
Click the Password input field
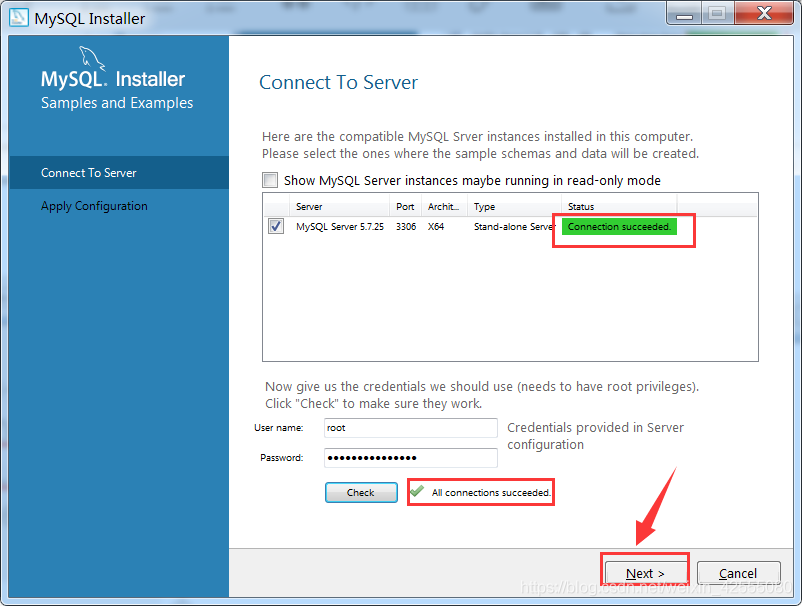(411, 458)
